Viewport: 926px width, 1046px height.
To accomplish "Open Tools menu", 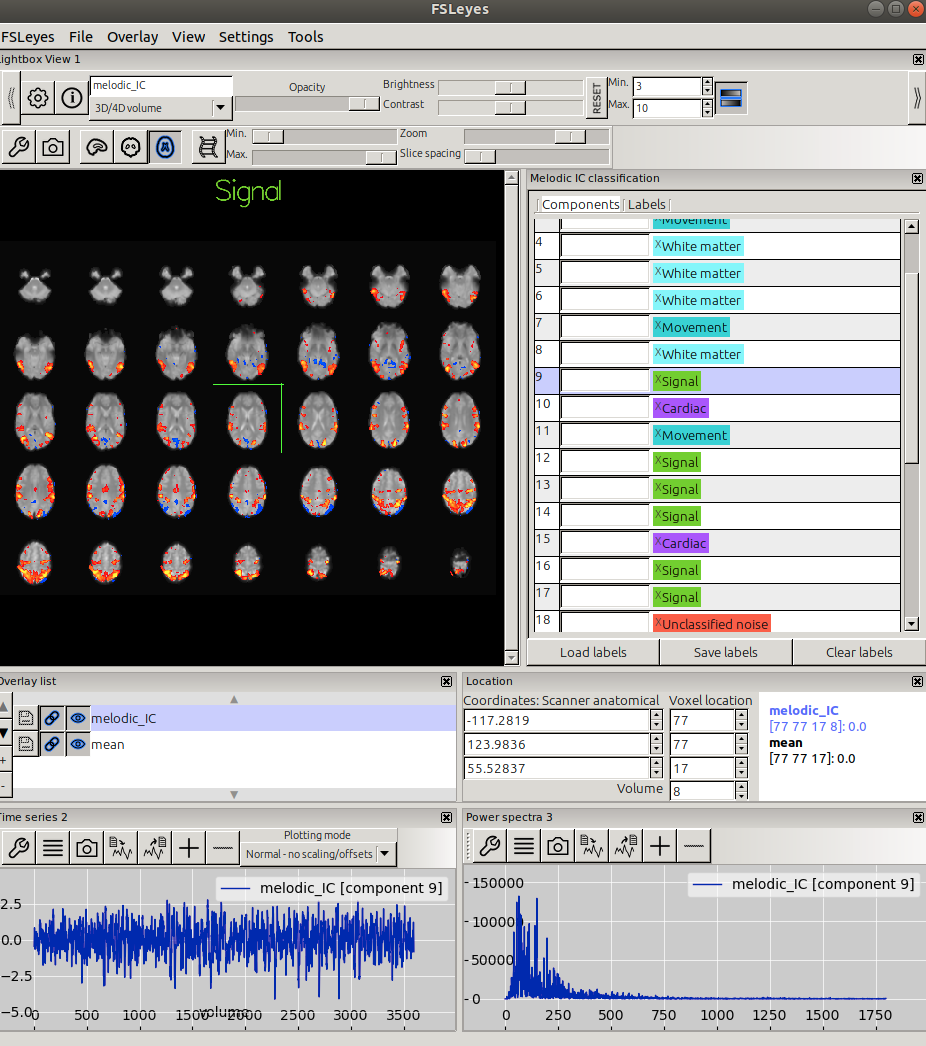I will click(306, 37).
